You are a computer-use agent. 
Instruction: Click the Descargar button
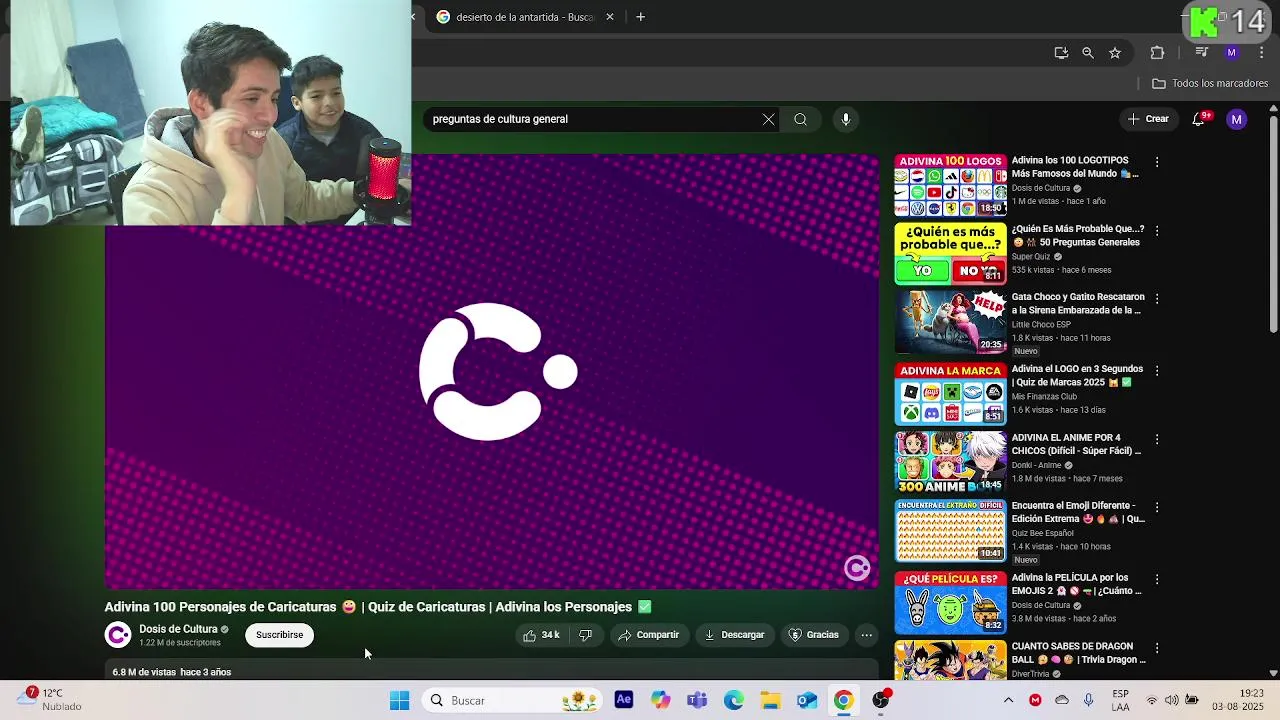click(x=734, y=635)
